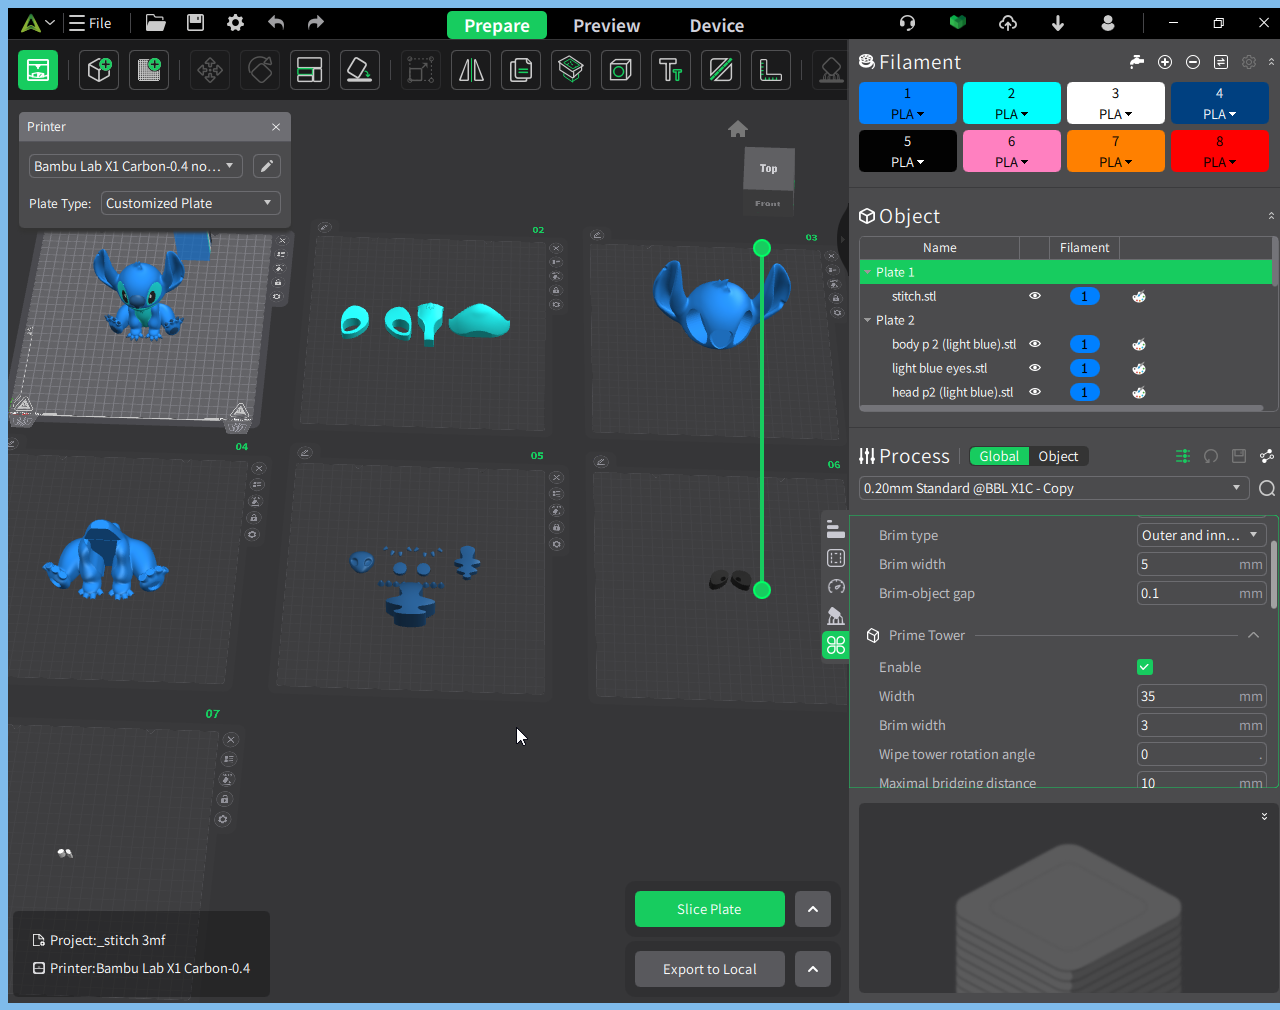Image resolution: width=1280 pixels, height=1010 pixels.
Task: Undo the last action
Action: point(276,23)
